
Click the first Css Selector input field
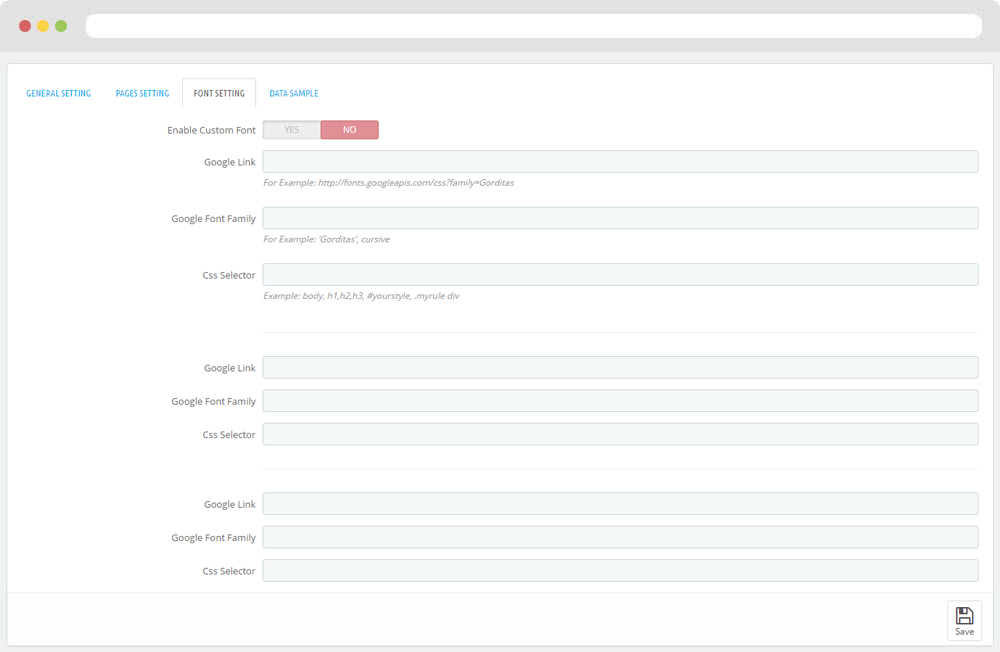[620, 275]
